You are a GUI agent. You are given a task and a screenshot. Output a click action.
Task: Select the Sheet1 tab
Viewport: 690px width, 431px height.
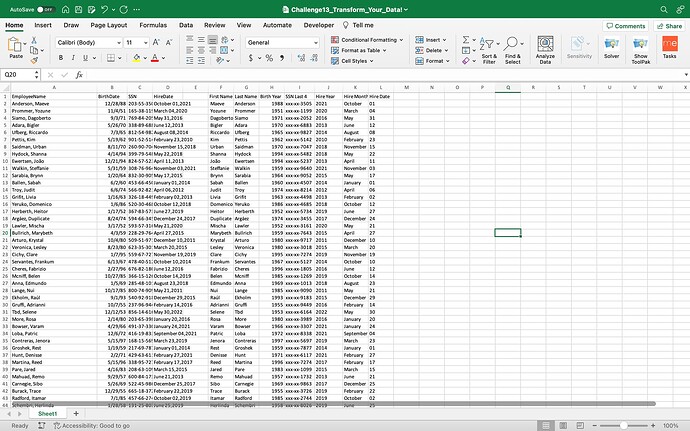pyautogui.click(x=48, y=413)
